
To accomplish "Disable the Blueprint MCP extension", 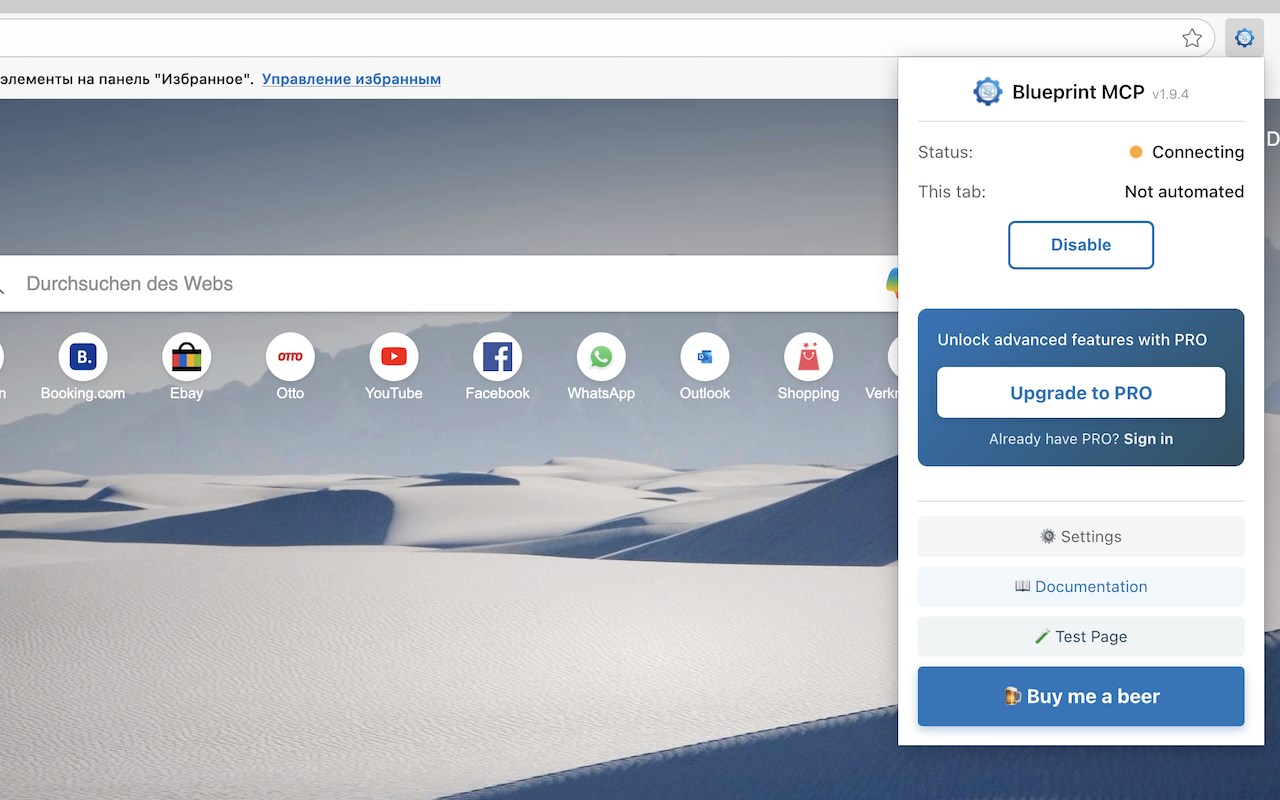I will tap(1081, 245).
